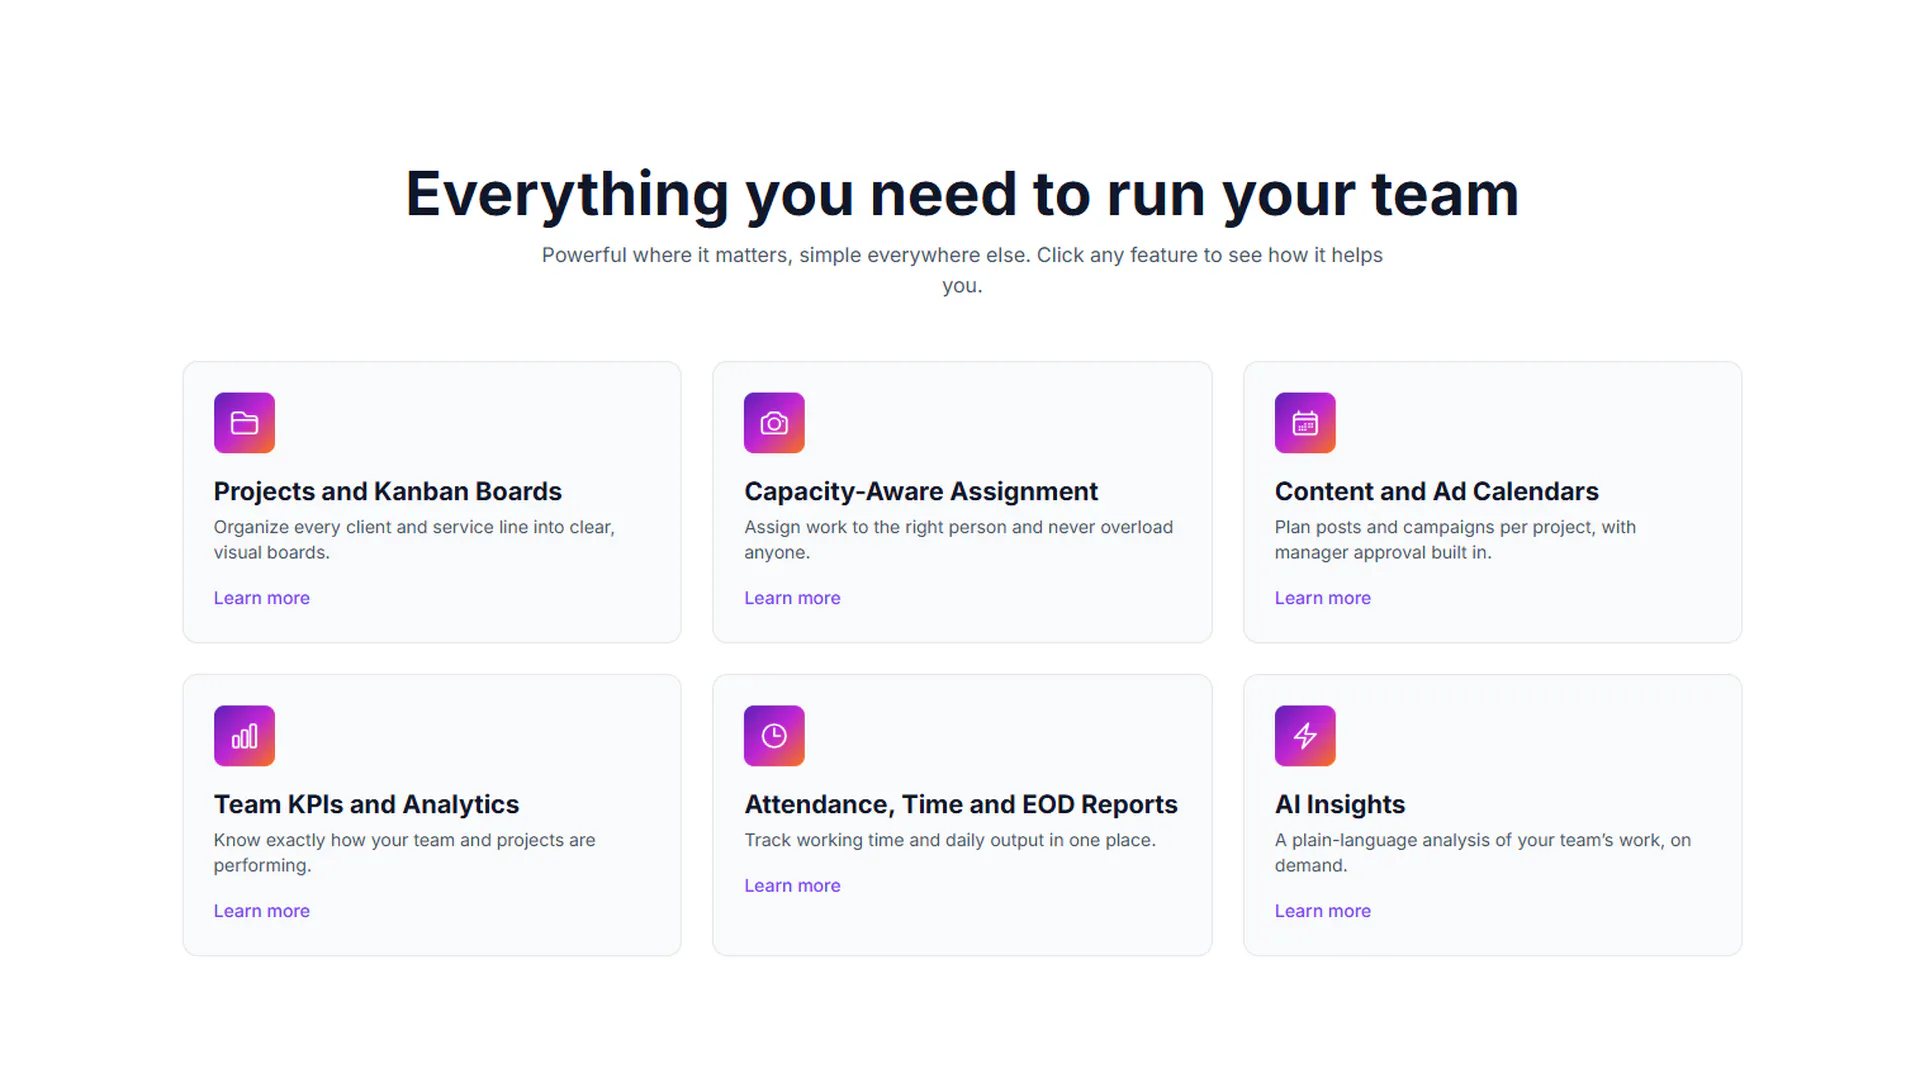Click the calendar icon for Content and Ad Calendars
1920x1080 pixels.
(1305, 423)
